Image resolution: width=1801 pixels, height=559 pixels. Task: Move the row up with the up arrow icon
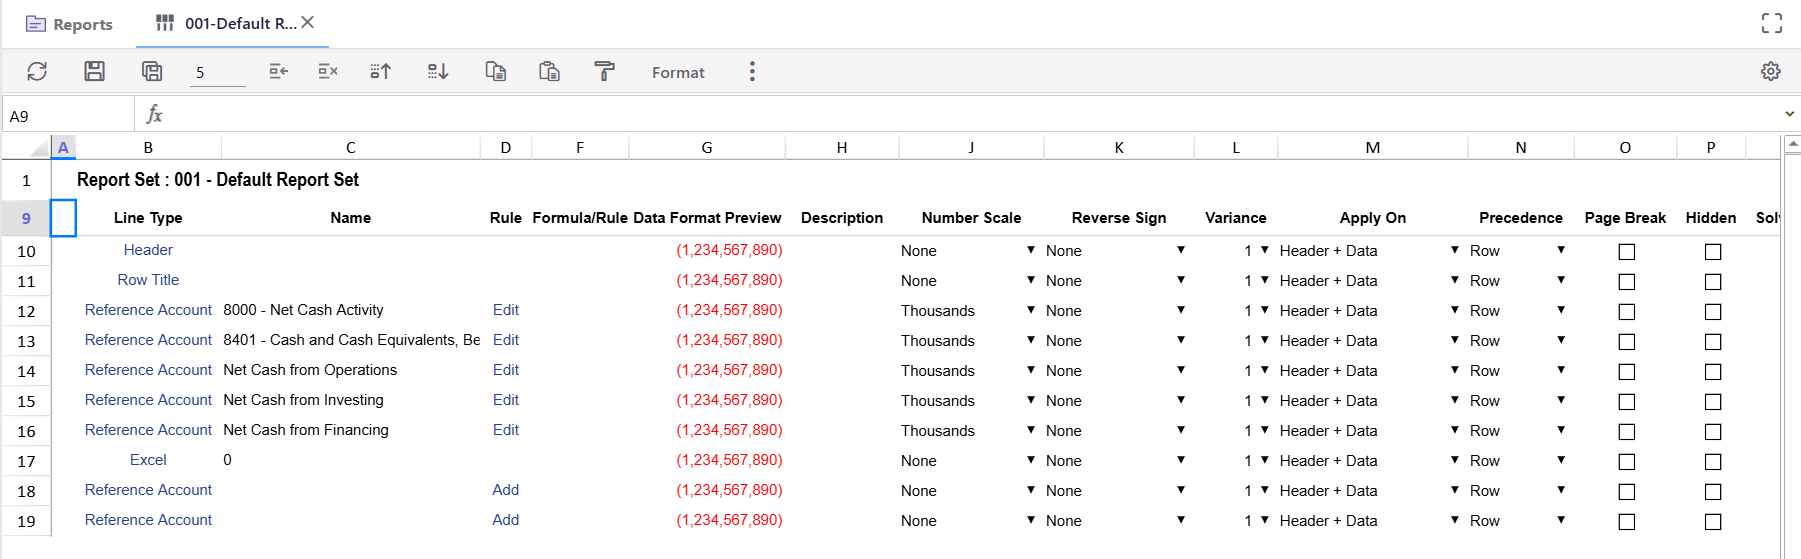point(380,71)
